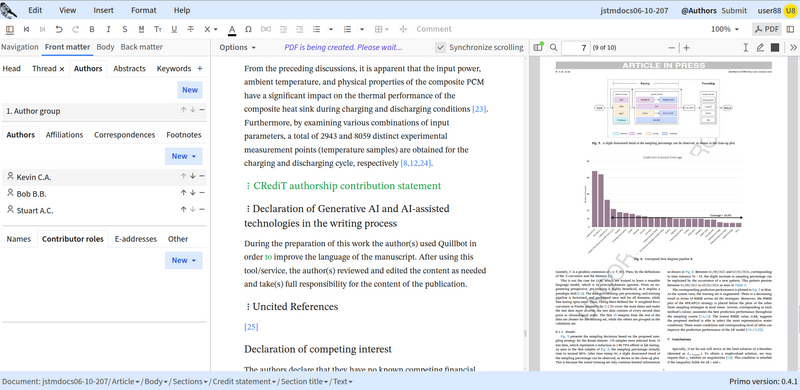This screenshot has width=800, height=390.
Task: Open the Authors New dropdown button
Action: 184,156
